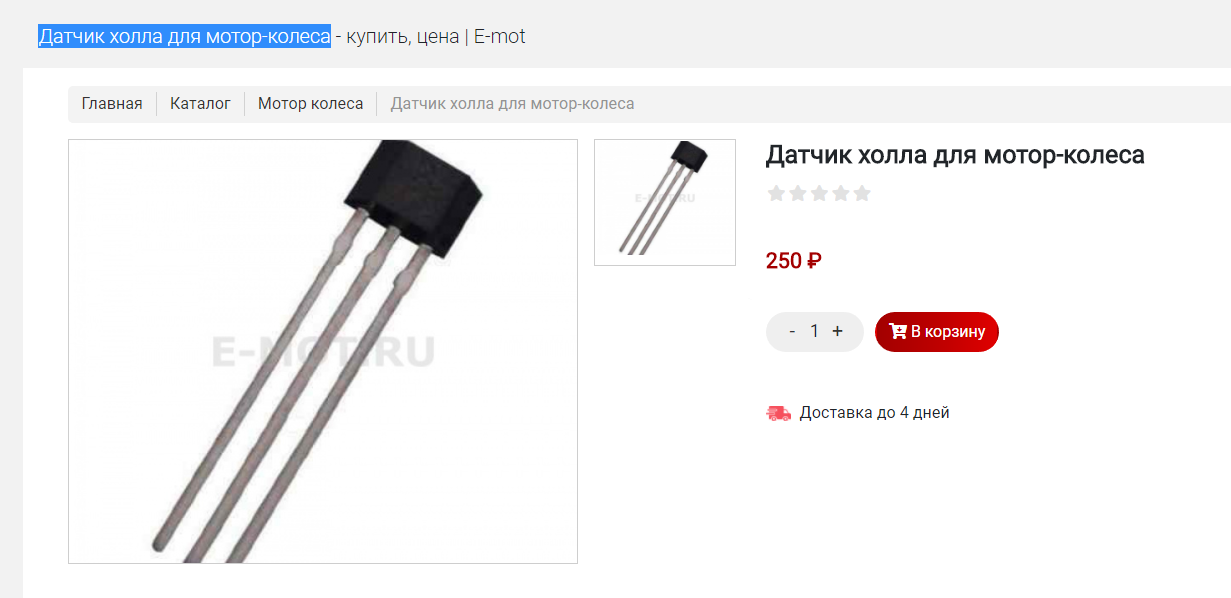The height and width of the screenshot is (598, 1231).
Task: Give a five-star rating
Action: pyautogui.click(x=862, y=193)
